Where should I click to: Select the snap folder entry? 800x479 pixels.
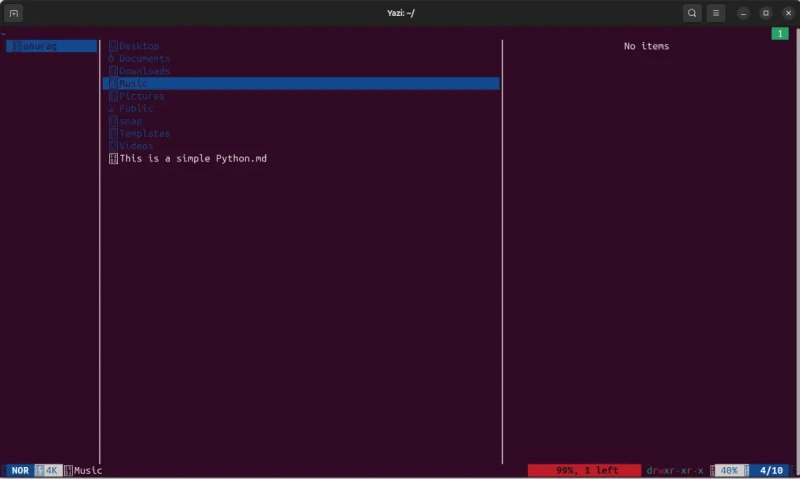pyautogui.click(x=131, y=121)
